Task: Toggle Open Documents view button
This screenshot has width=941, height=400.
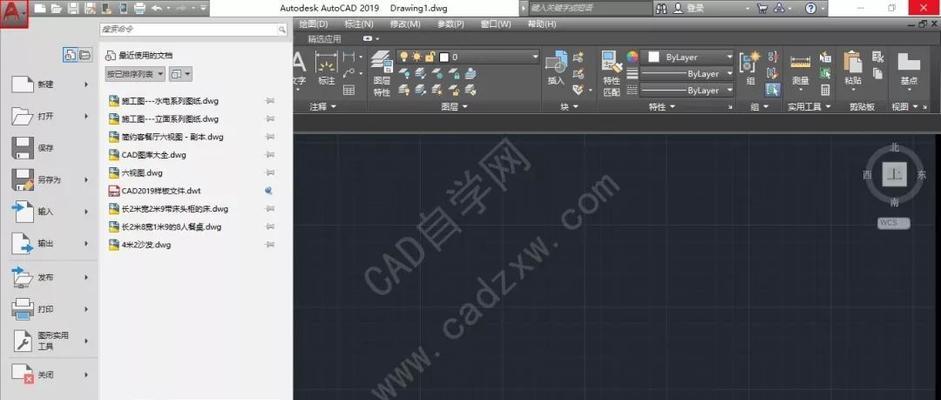Action: coord(85,55)
